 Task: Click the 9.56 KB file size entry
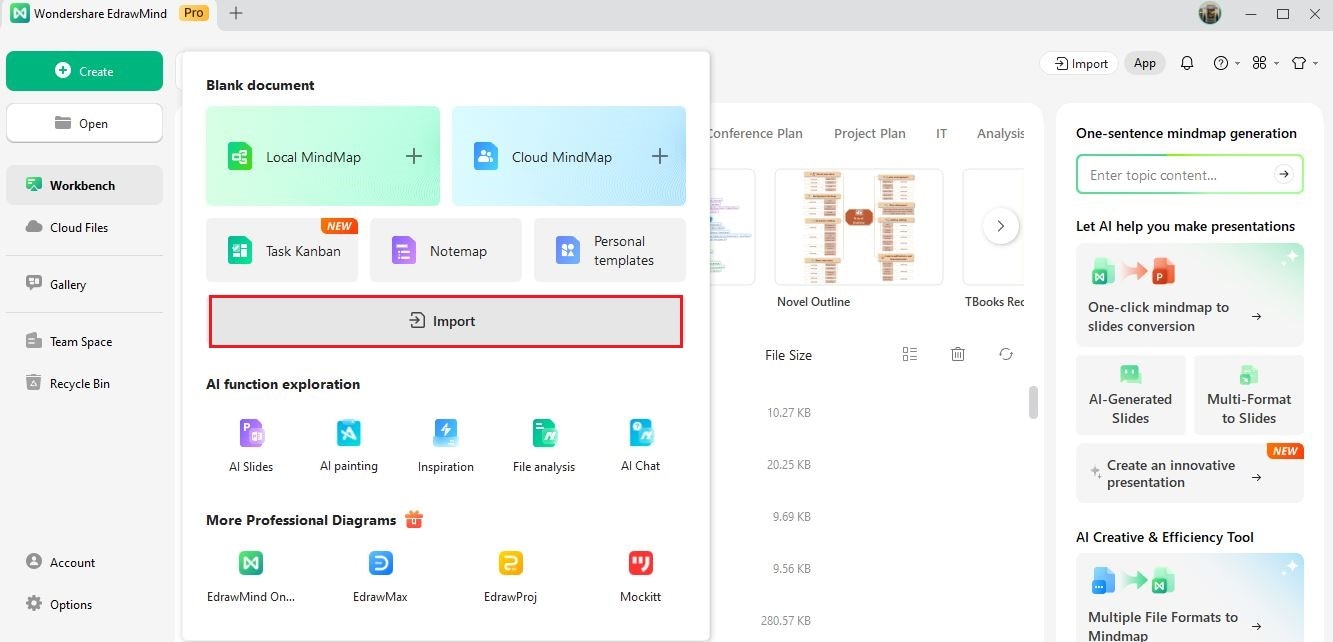coord(791,569)
